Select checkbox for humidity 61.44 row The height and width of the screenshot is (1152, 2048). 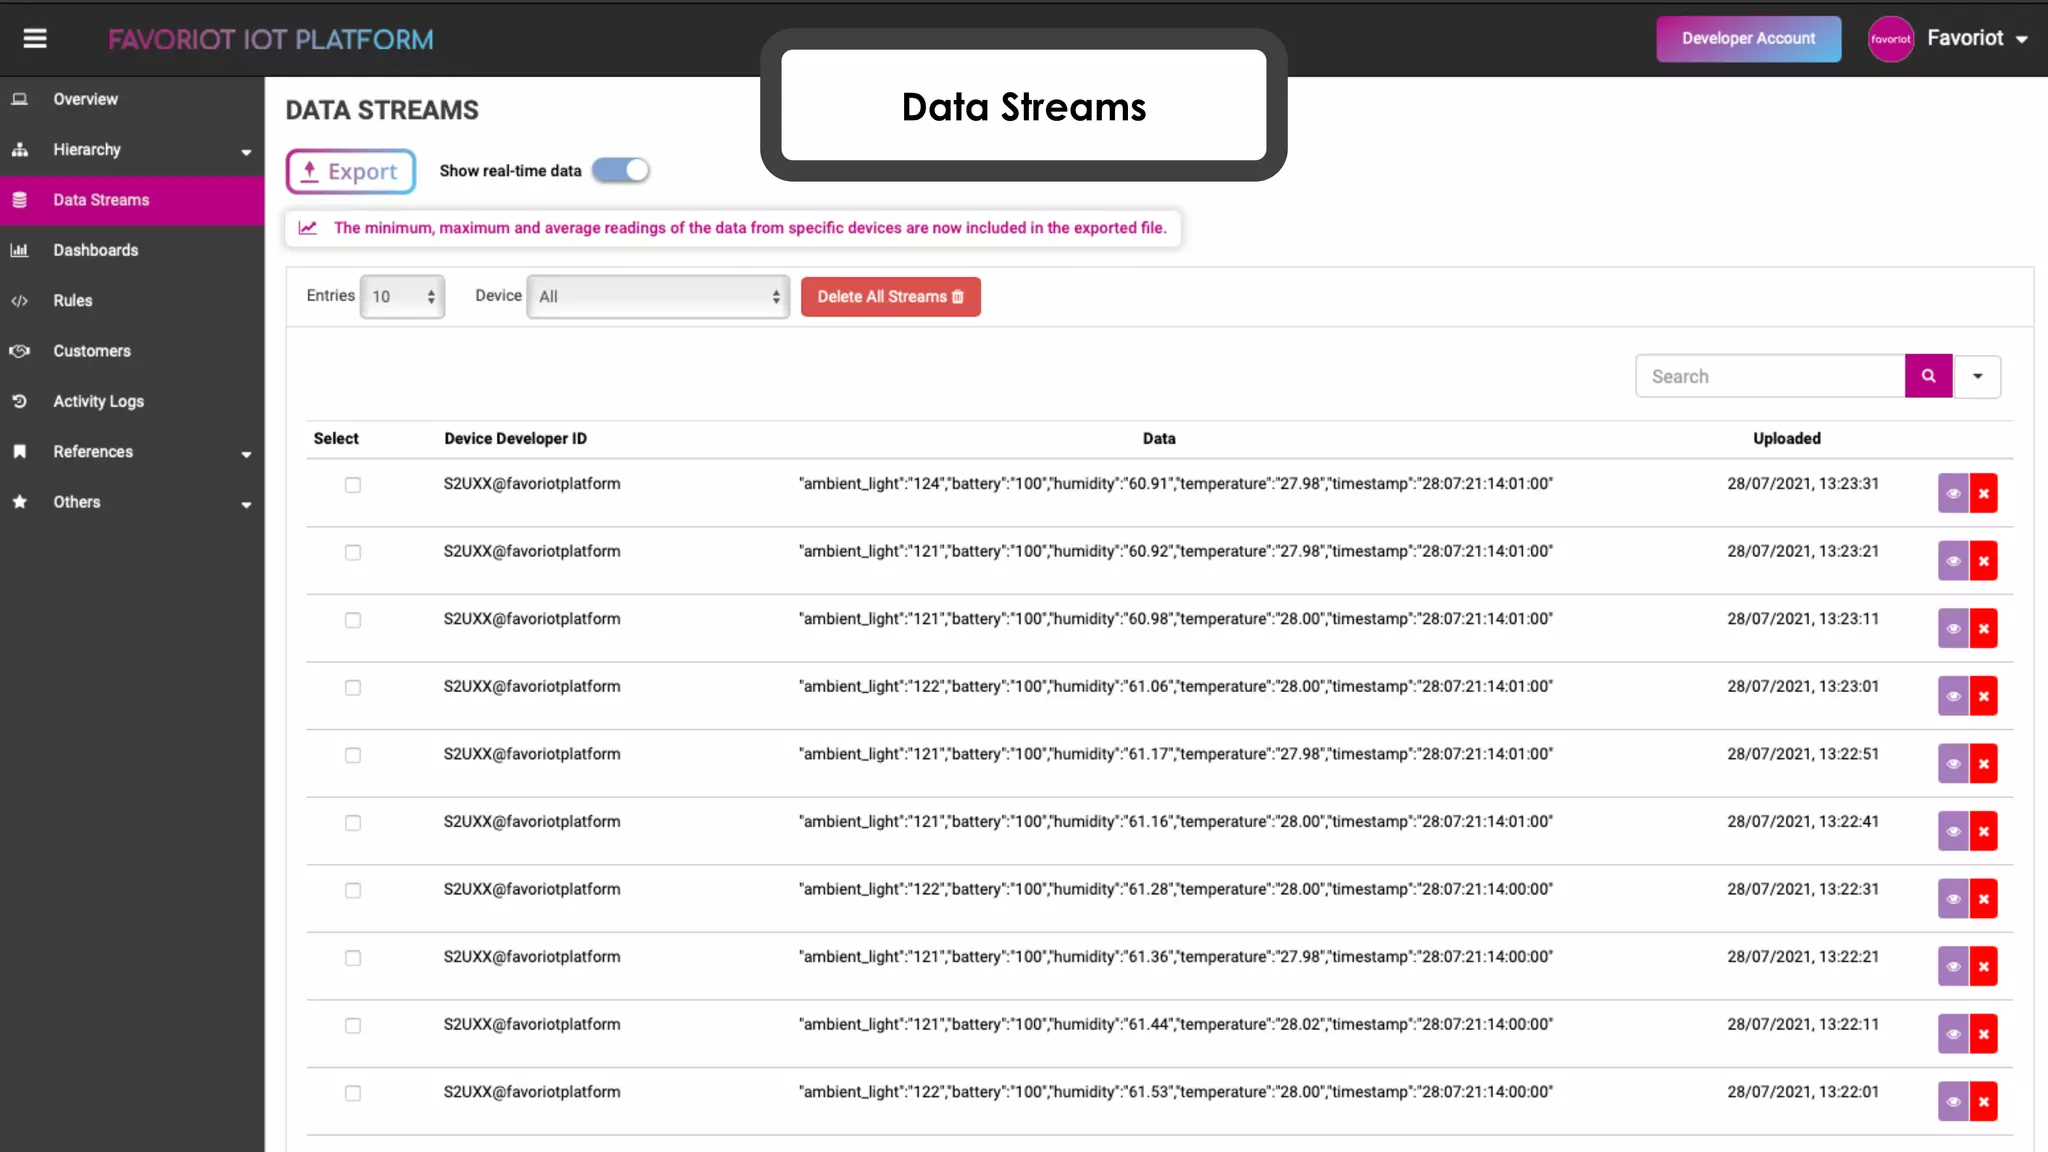(x=353, y=1025)
